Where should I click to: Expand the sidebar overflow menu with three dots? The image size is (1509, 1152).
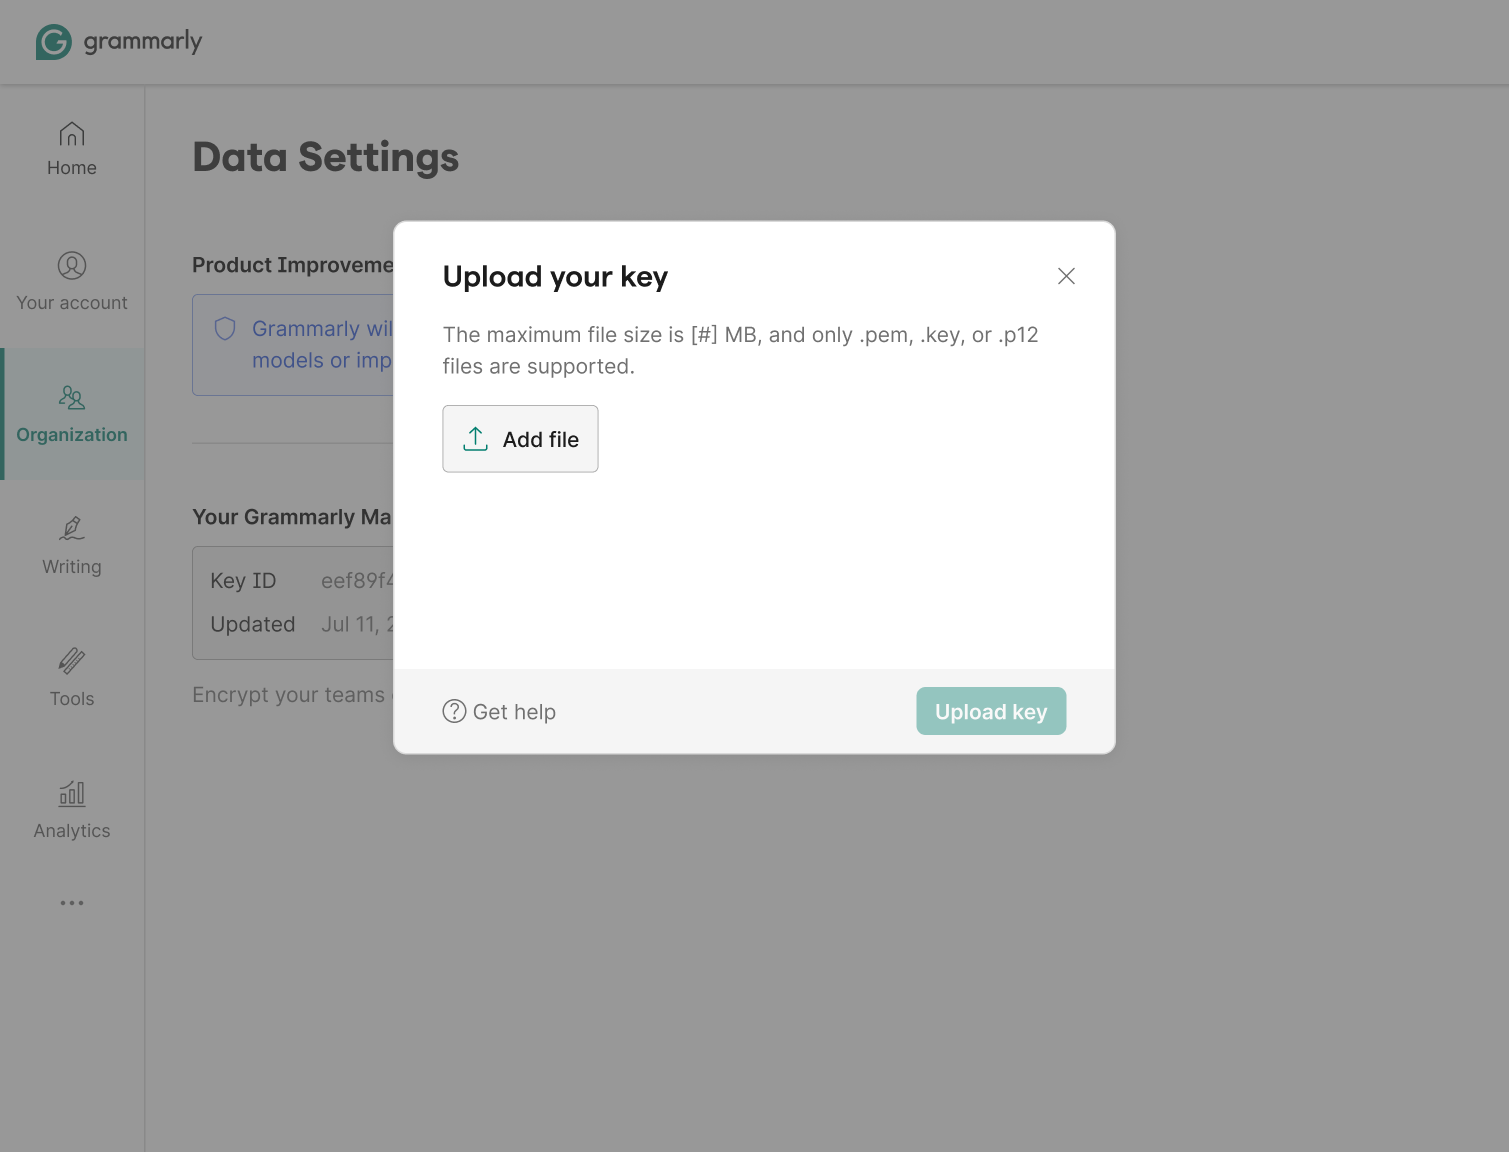click(x=71, y=903)
